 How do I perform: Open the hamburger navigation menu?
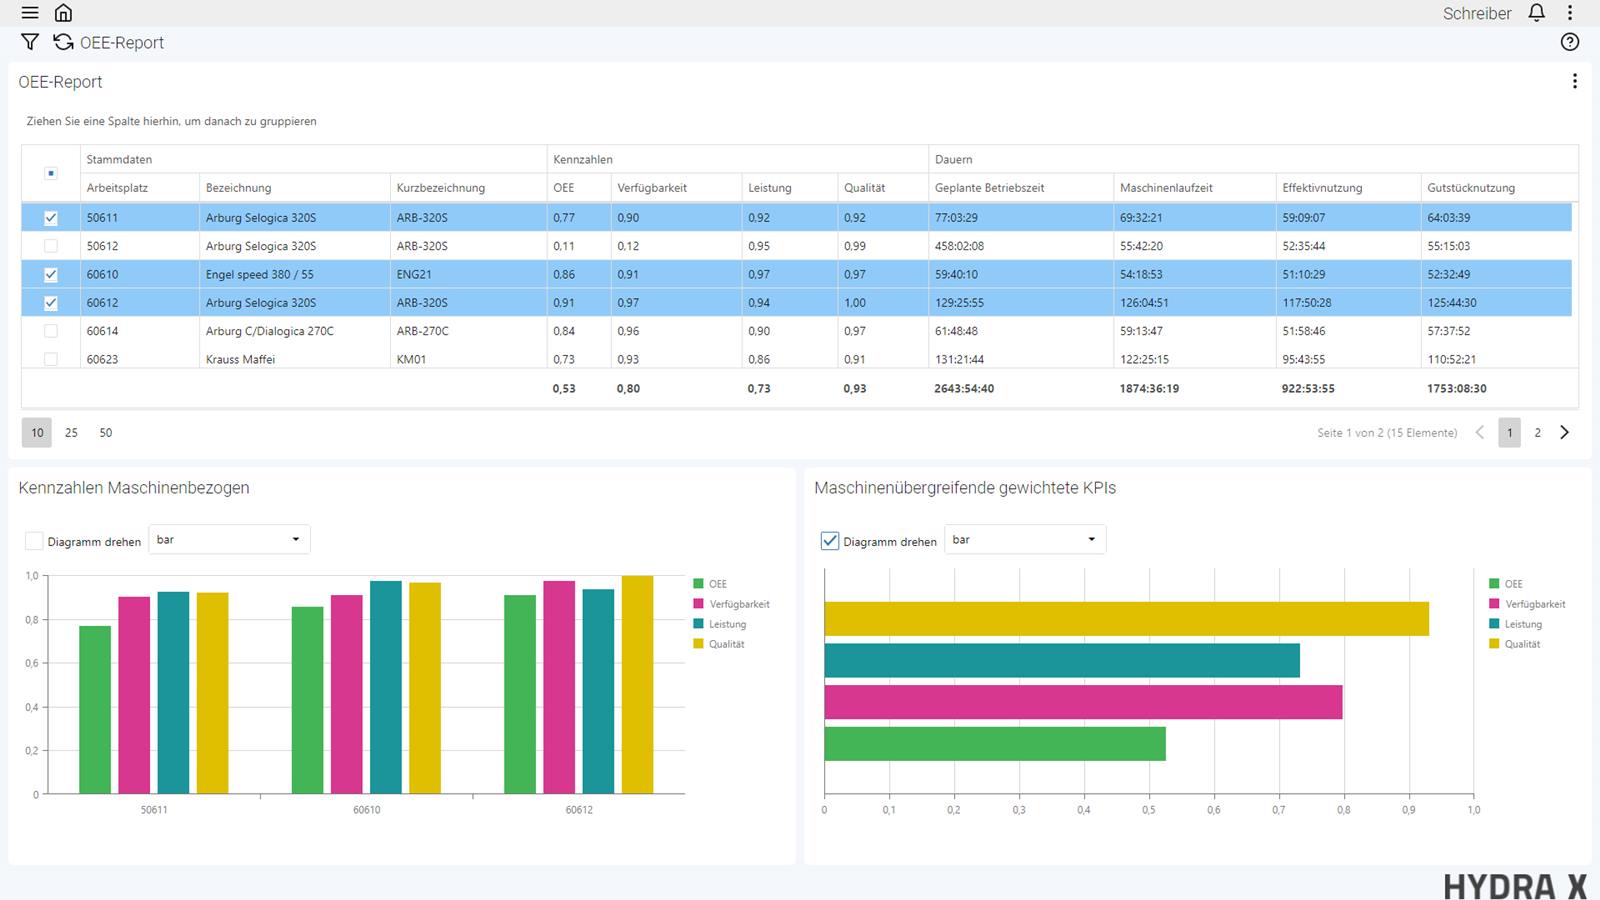point(30,13)
